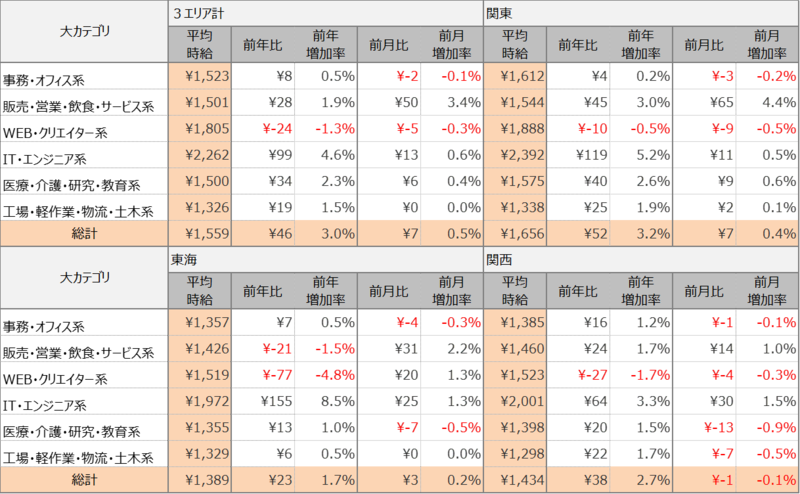
Task: Select the ¥23 前年比 total cell in 東海
Action: 263,481
